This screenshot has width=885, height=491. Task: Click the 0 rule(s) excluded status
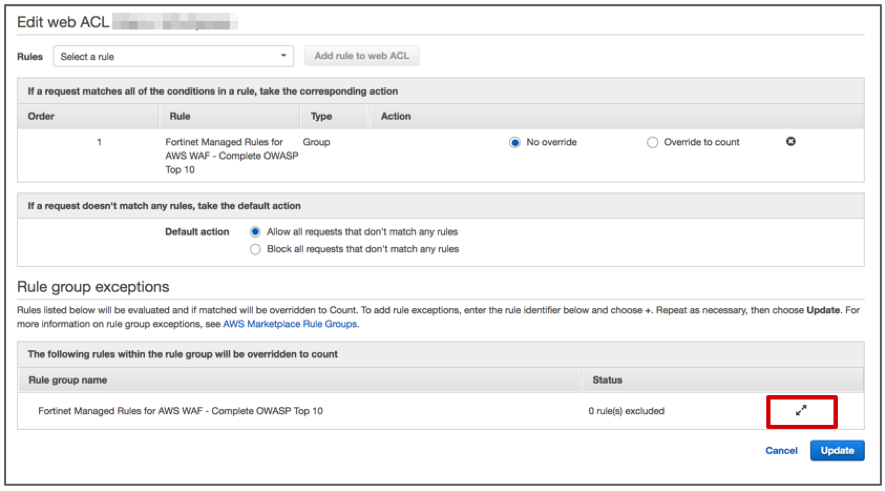click(626, 411)
